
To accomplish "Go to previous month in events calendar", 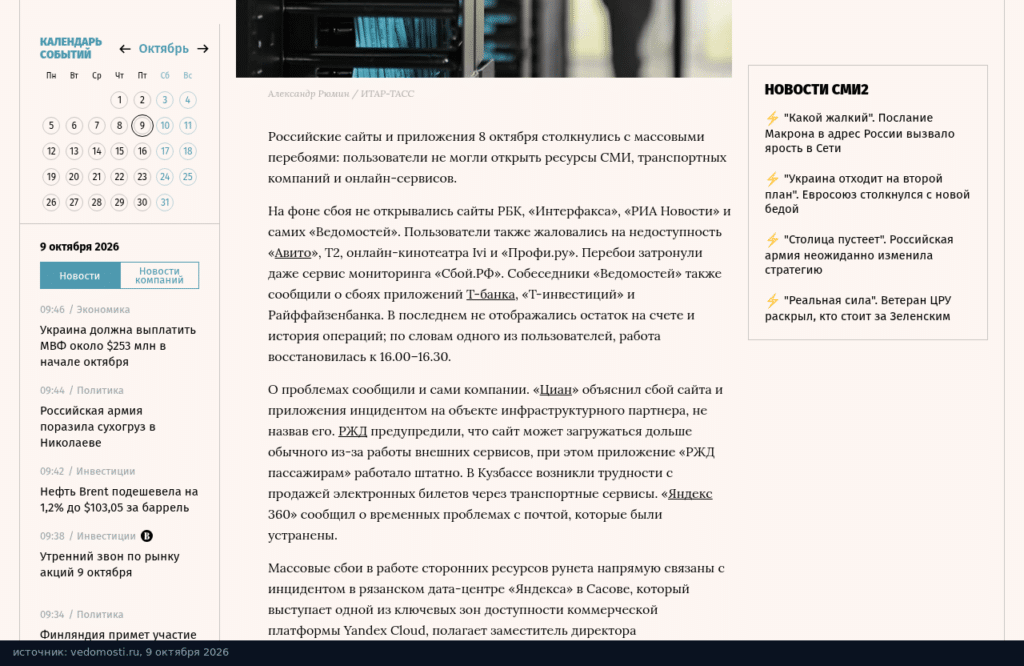I will point(125,49).
